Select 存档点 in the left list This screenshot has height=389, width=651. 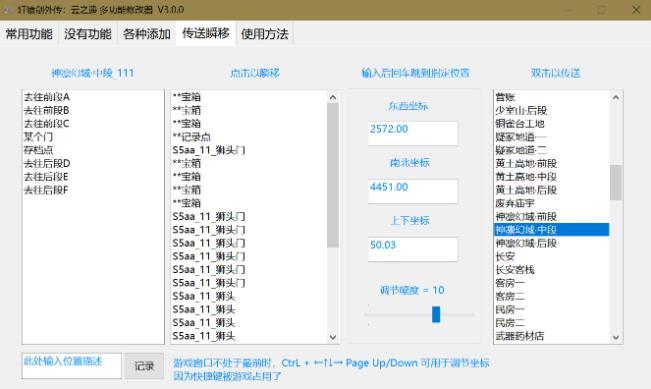click(93, 150)
